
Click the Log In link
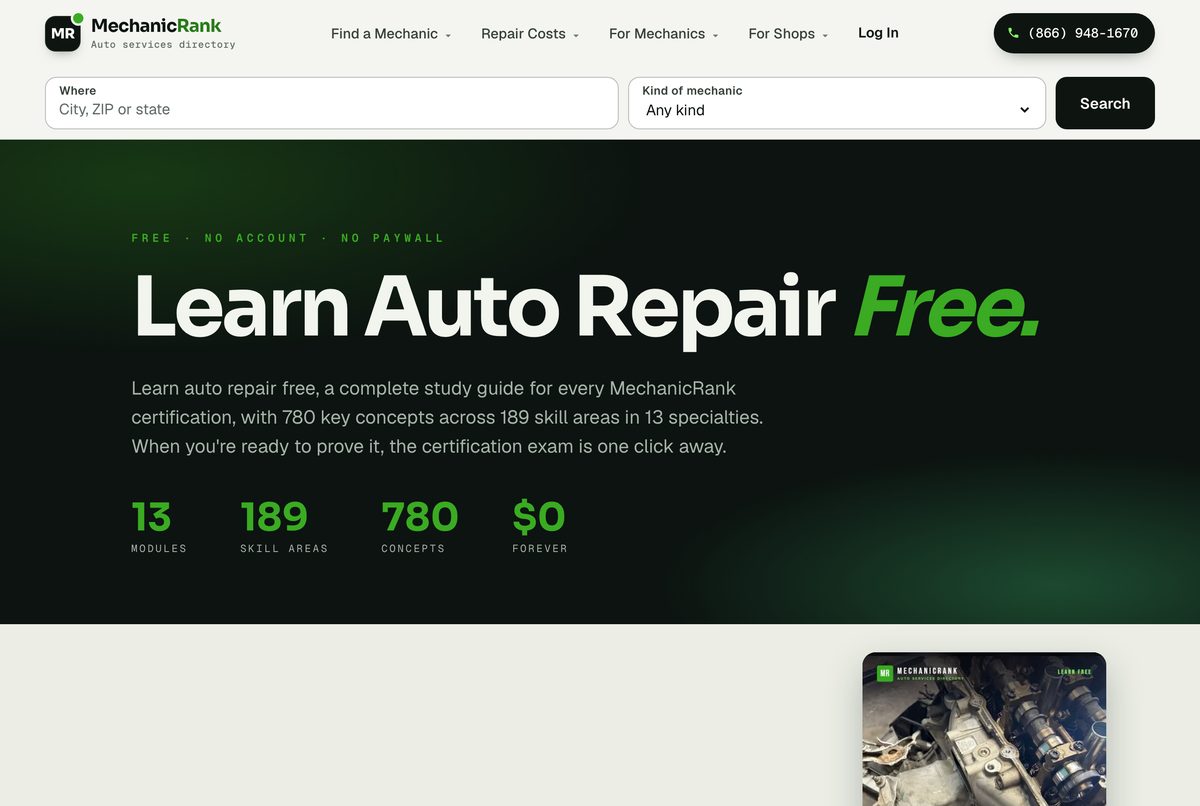(878, 33)
